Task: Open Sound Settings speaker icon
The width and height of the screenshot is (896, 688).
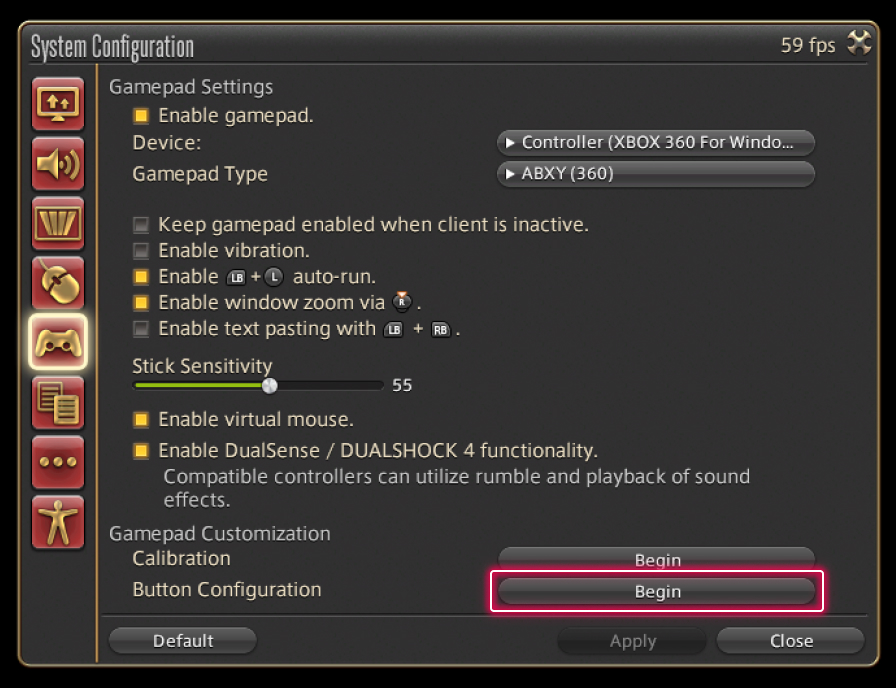Action: [58, 164]
